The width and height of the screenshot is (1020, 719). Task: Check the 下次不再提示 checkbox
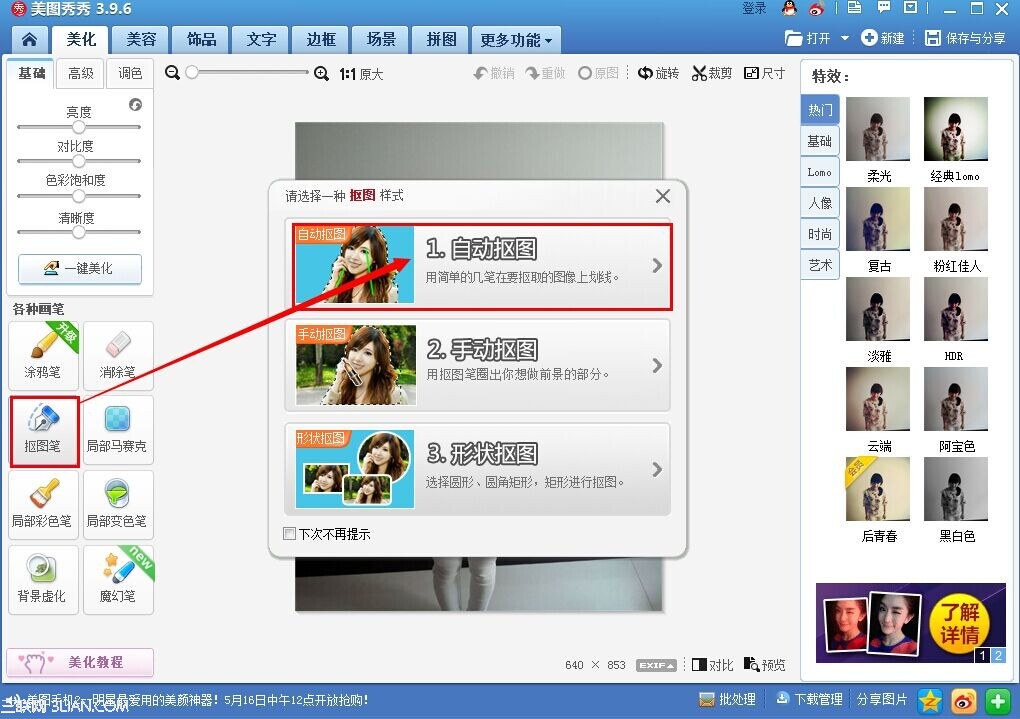[x=289, y=534]
